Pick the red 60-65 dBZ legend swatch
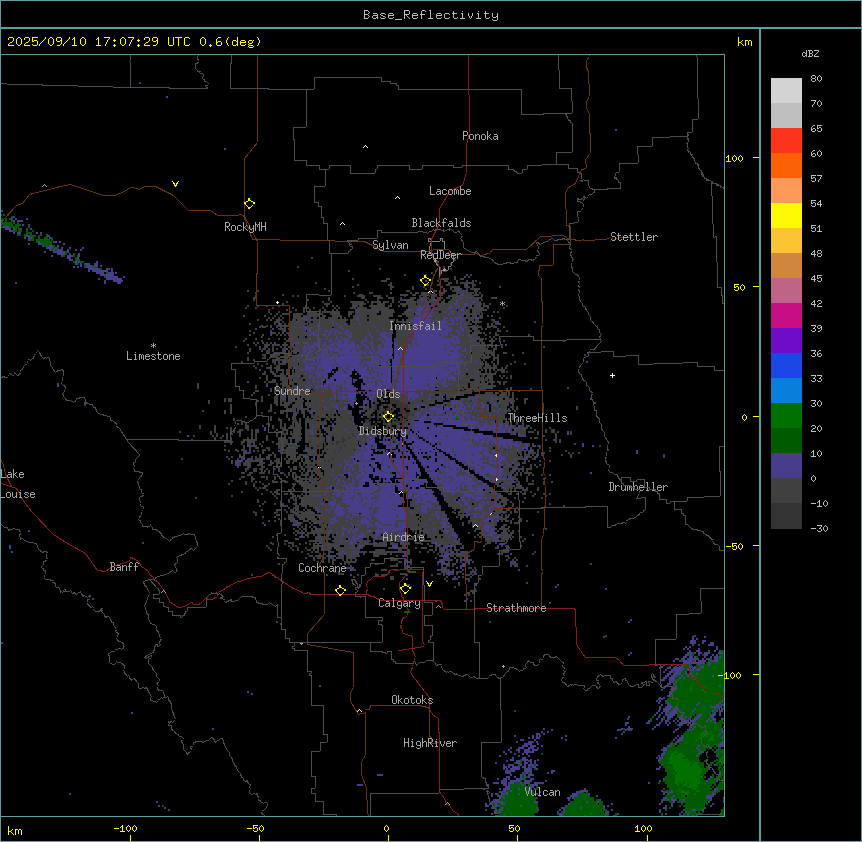 [786, 140]
